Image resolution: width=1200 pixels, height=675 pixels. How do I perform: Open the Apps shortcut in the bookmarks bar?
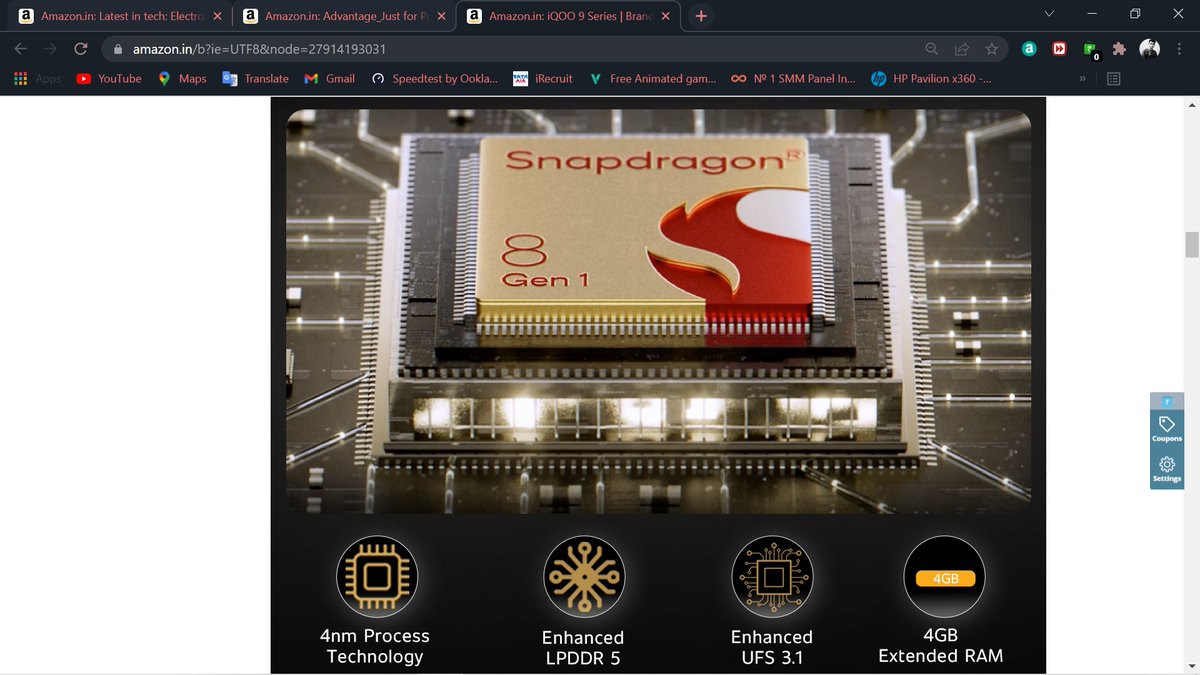click(37, 78)
